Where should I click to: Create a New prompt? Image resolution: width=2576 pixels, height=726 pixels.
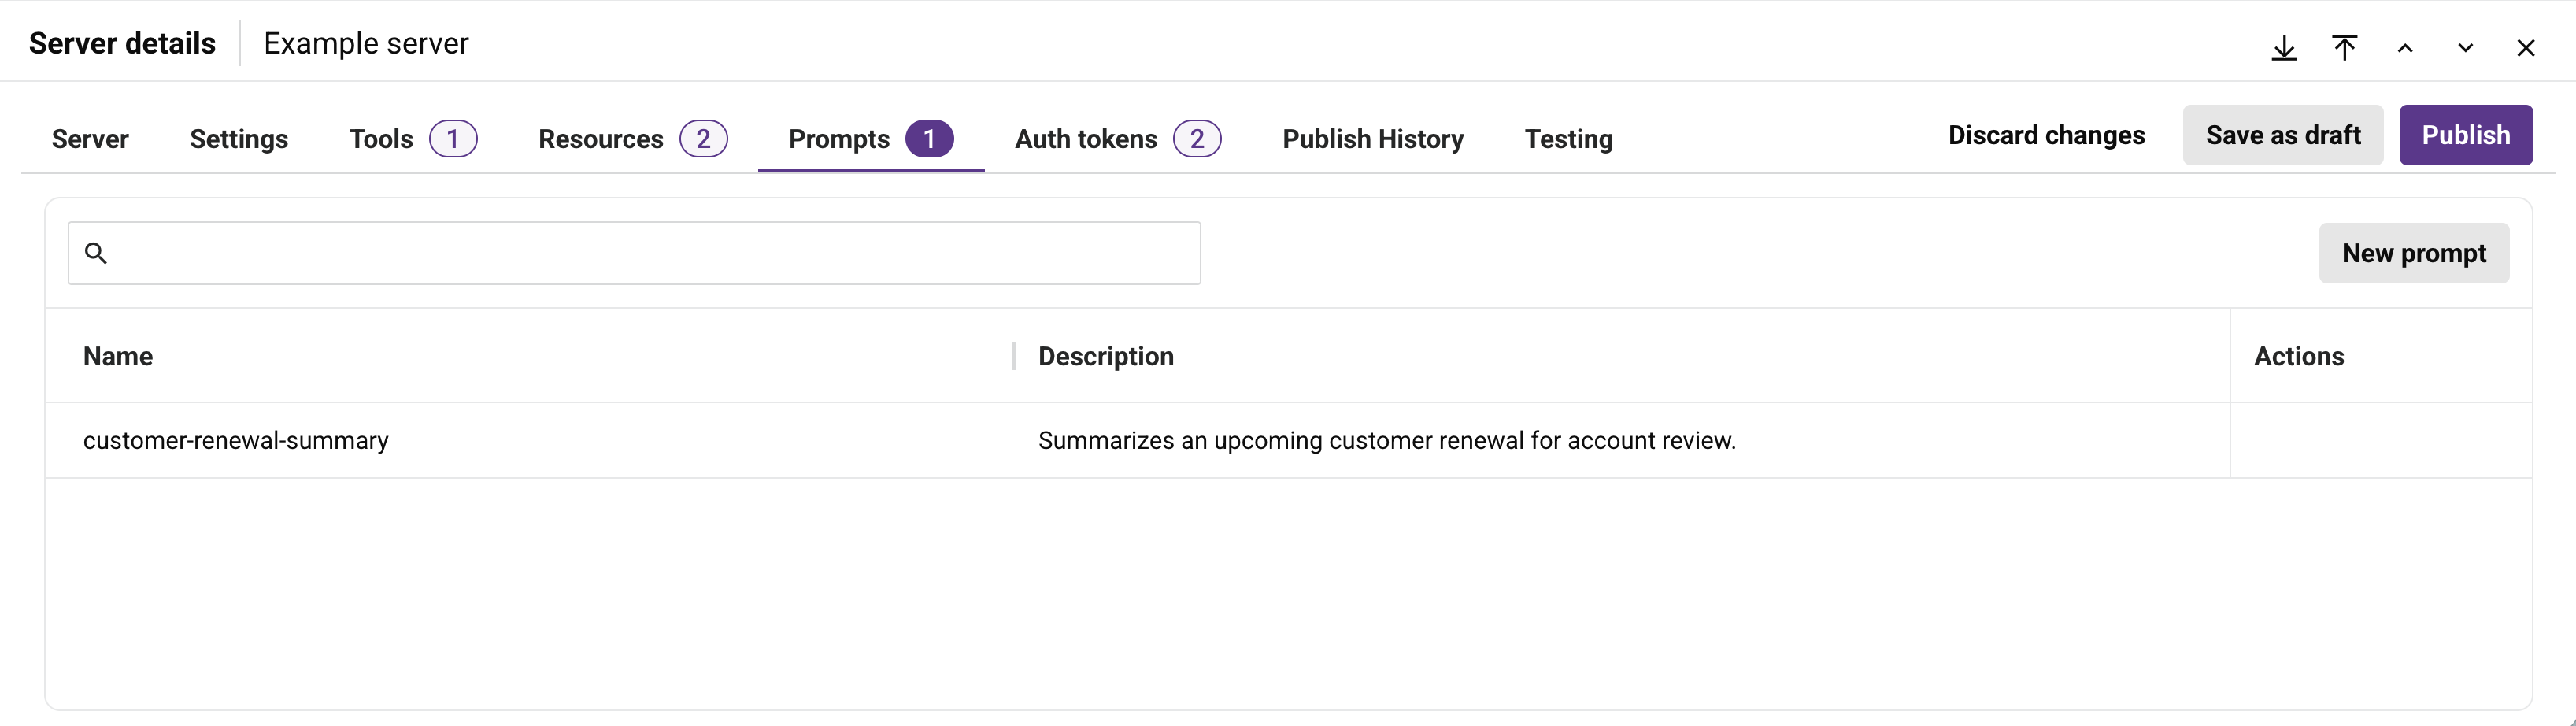[x=2414, y=253]
